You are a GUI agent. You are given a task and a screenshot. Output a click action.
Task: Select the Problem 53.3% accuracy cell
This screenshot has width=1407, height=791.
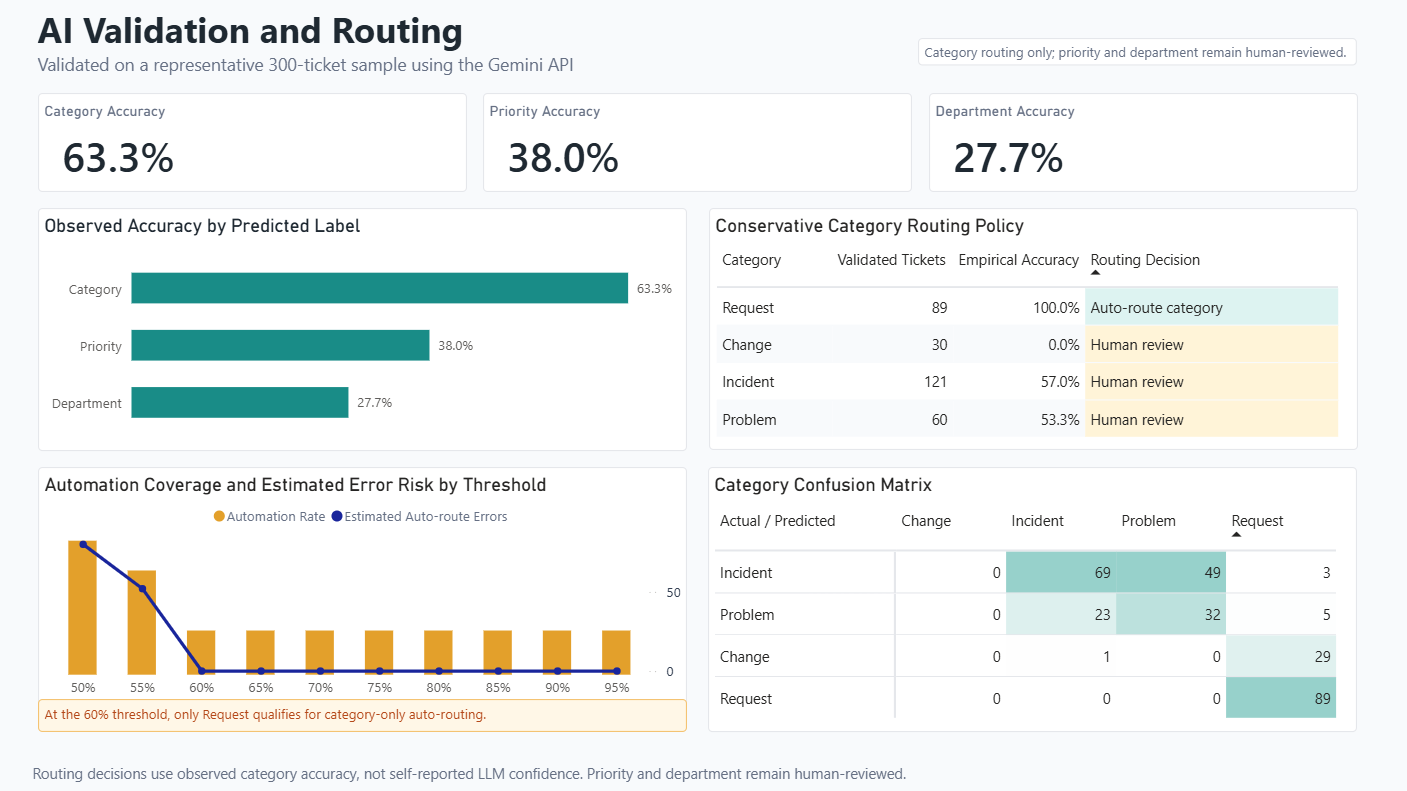[x=1018, y=420]
